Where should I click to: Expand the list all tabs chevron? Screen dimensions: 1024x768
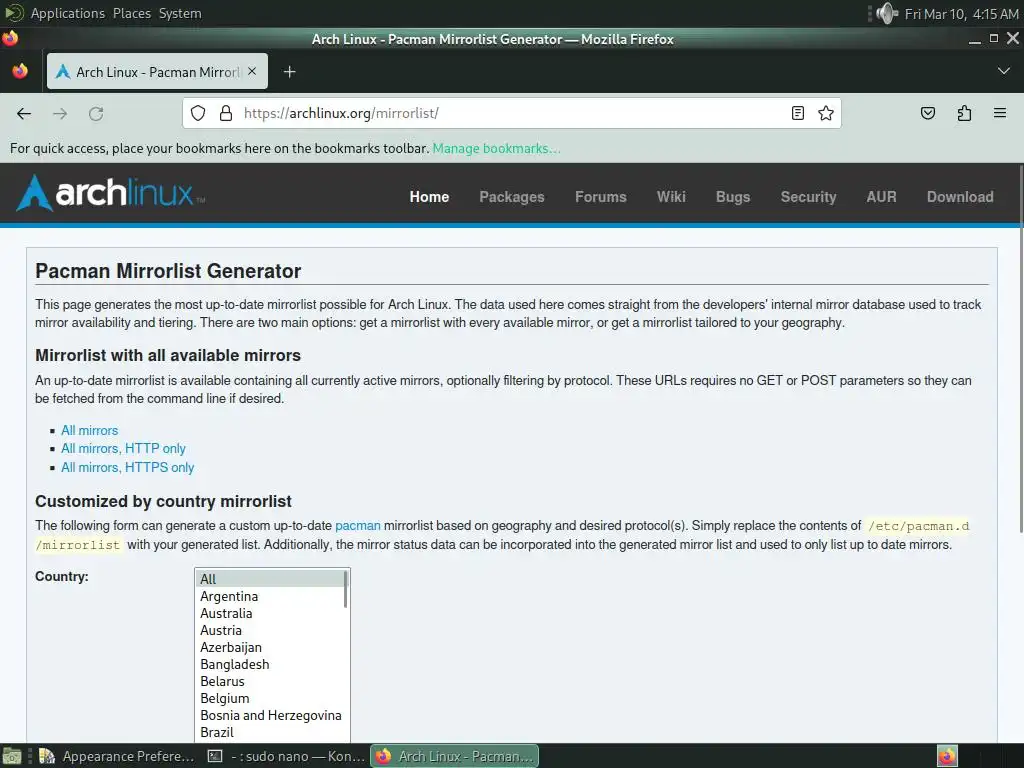point(1004,71)
